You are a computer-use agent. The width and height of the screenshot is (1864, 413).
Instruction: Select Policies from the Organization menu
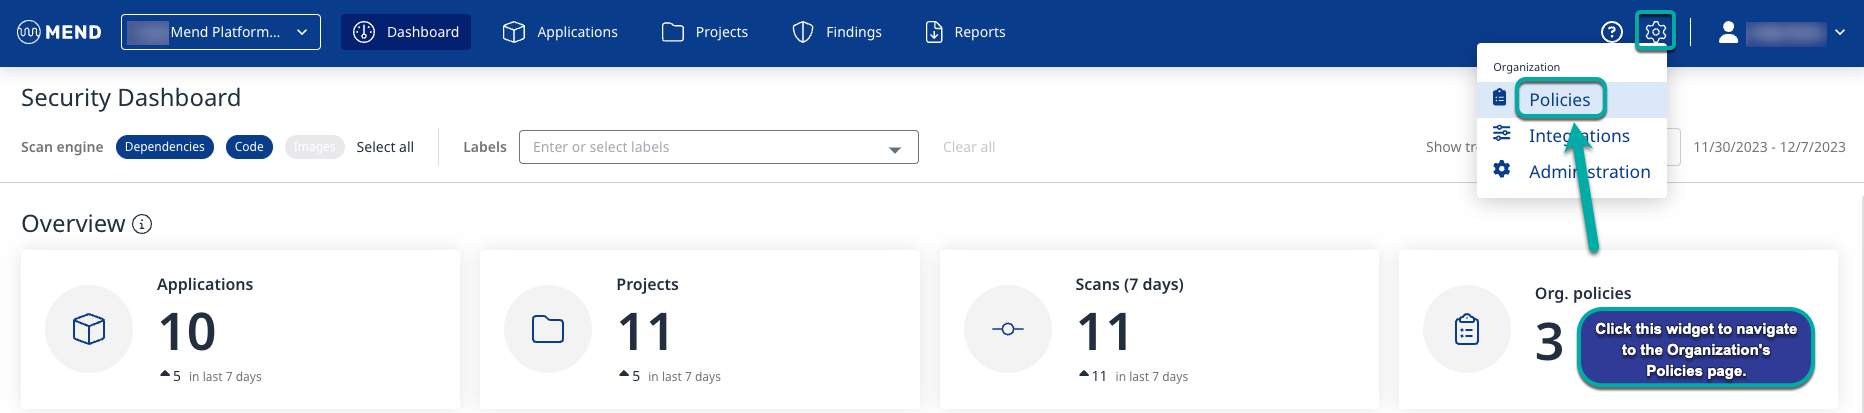(x=1559, y=100)
